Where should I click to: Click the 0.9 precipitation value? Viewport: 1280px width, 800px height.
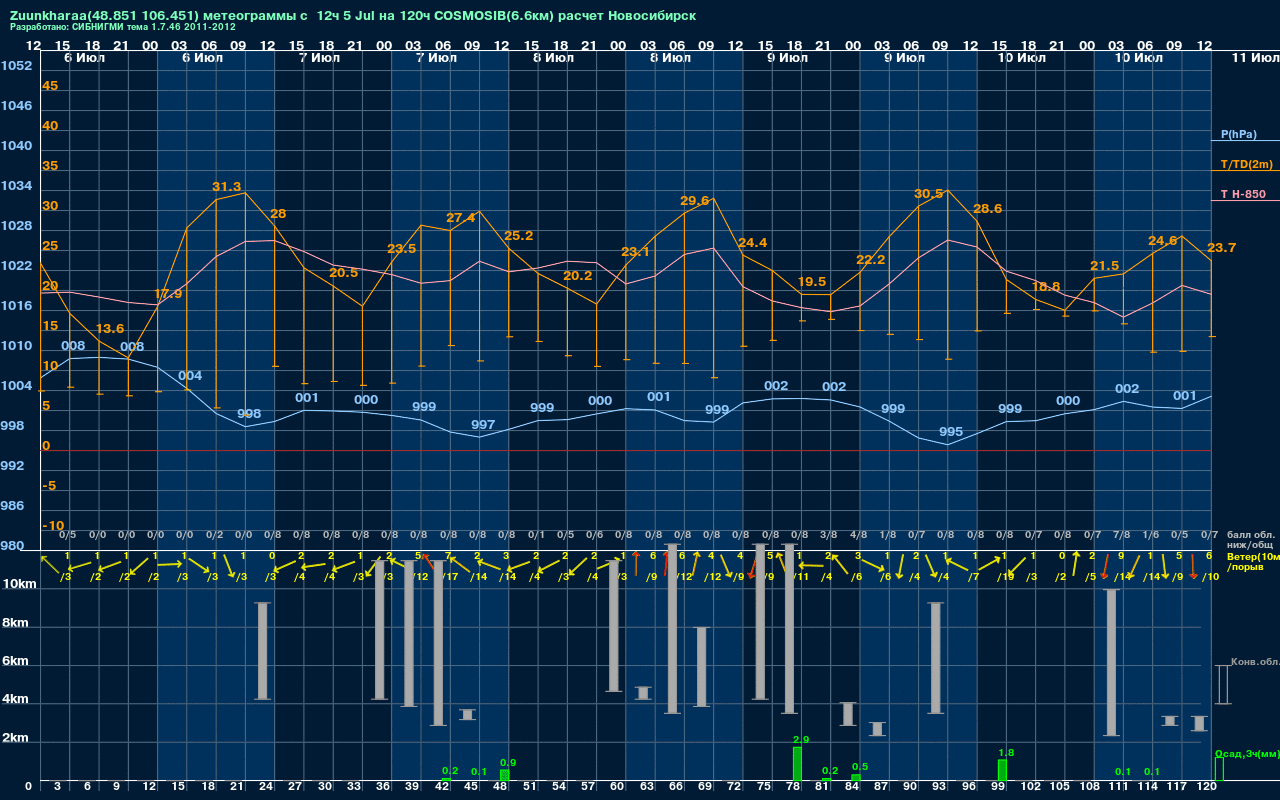tap(508, 763)
